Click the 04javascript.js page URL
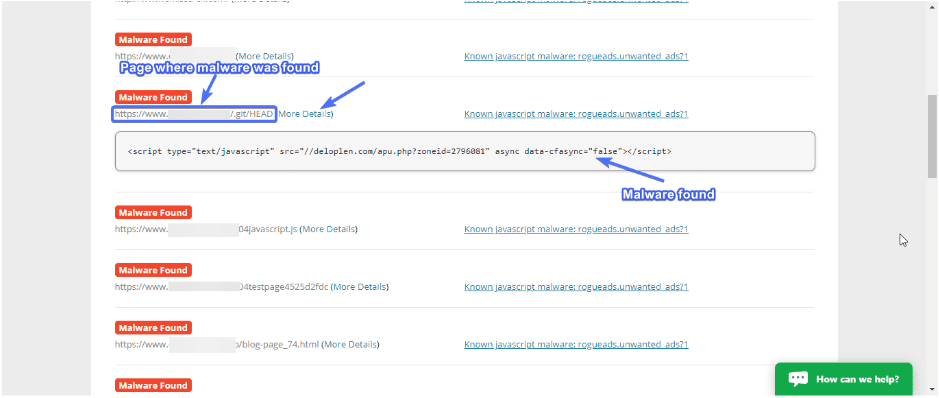The image size is (939, 398). click(206, 229)
